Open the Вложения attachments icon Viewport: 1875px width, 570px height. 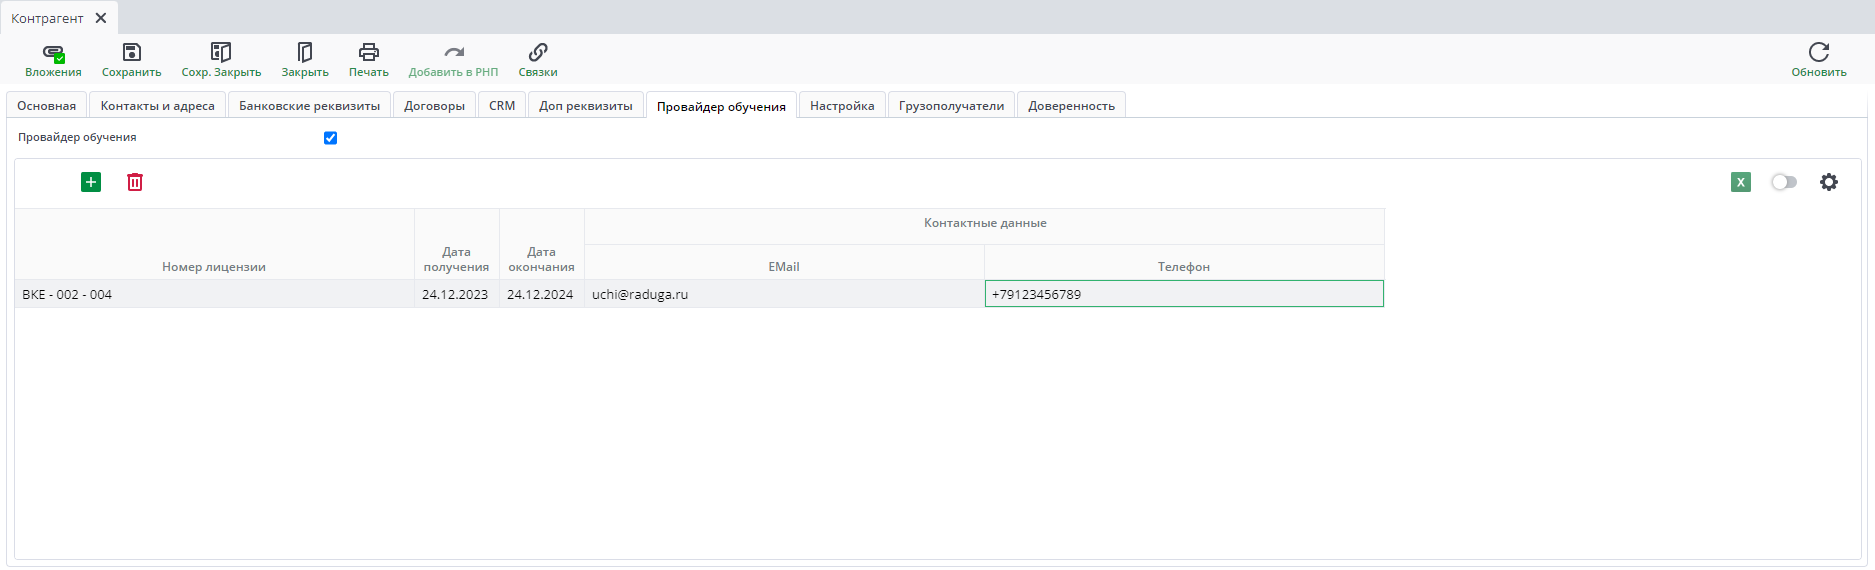[53, 53]
